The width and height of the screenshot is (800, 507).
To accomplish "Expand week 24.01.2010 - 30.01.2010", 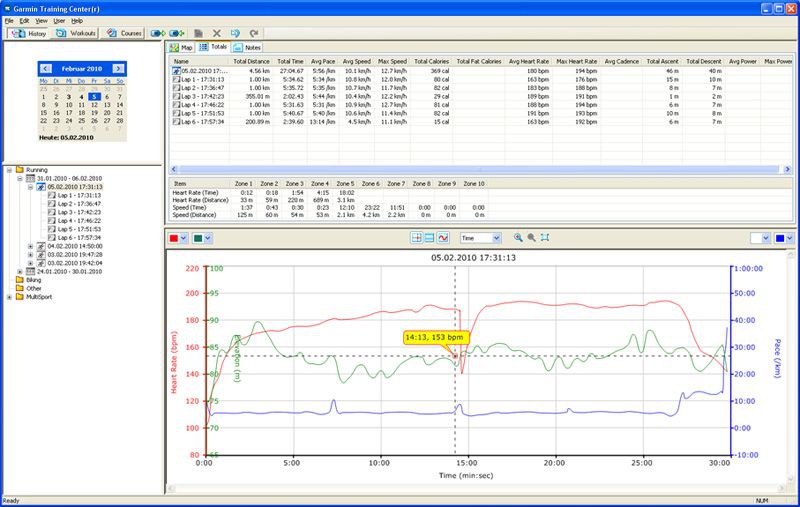I will pos(20,272).
